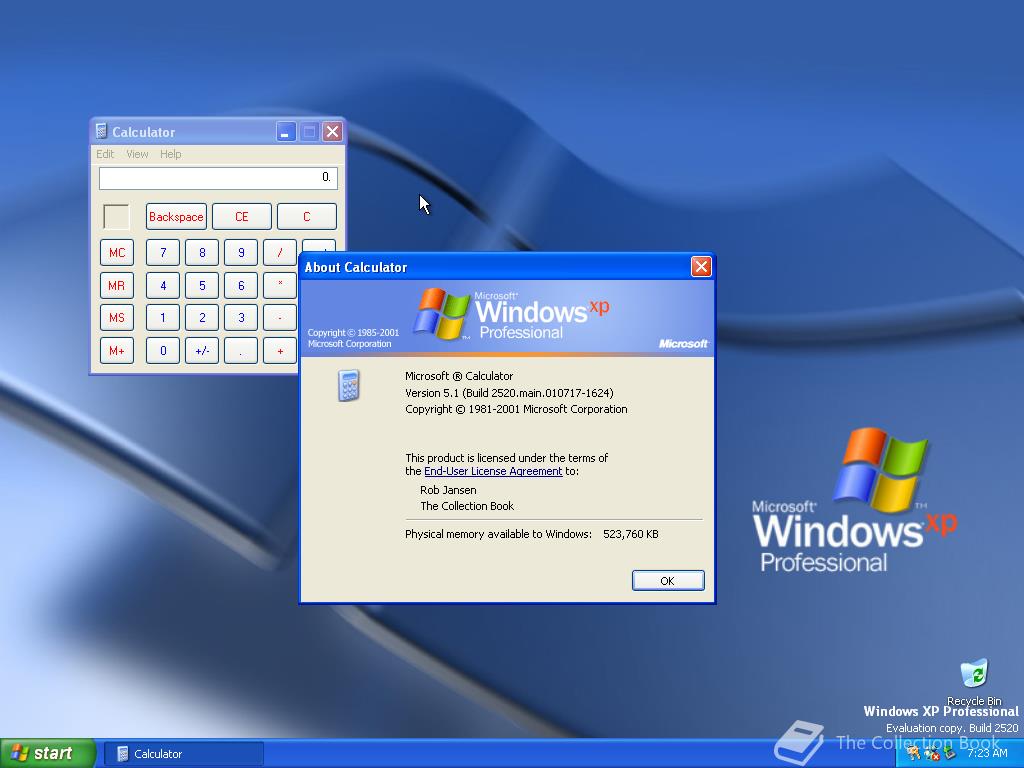Image resolution: width=1024 pixels, height=768 pixels.
Task: Click the leftmost system tray icon
Action: coord(913,753)
